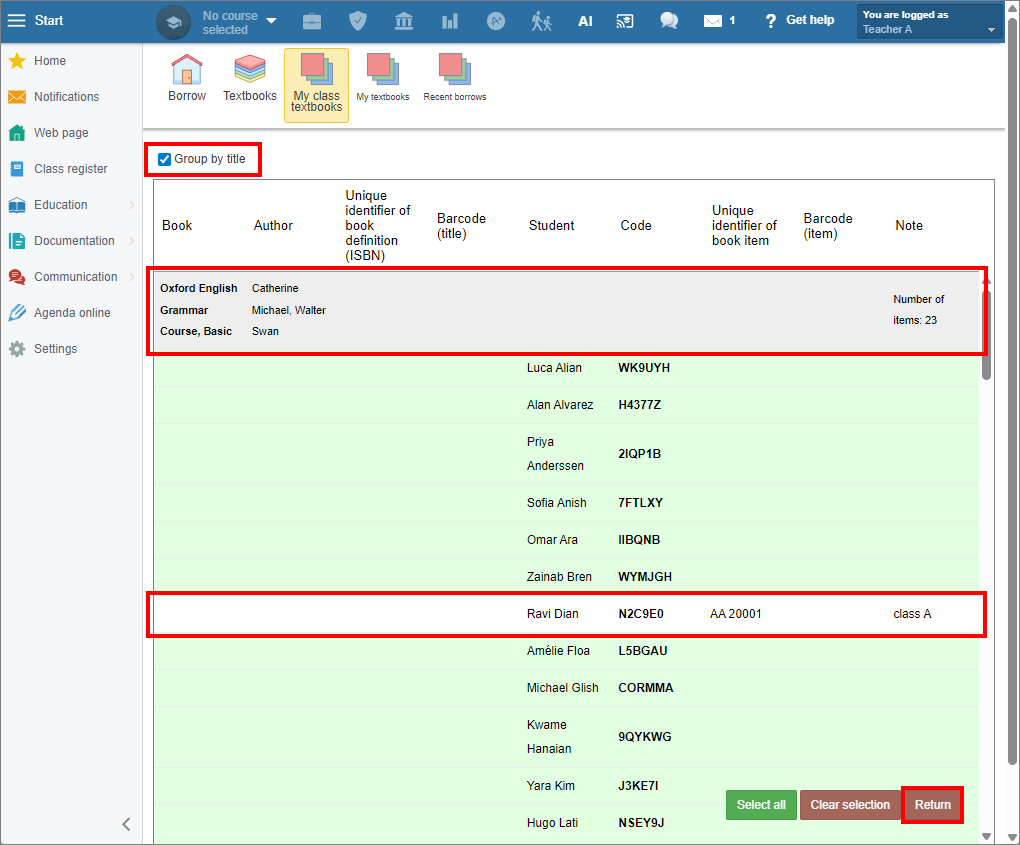Open the chat bubbles icon
Image resolution: width=1020 pixels, height=845 pixels.
[x=669, y=21]
